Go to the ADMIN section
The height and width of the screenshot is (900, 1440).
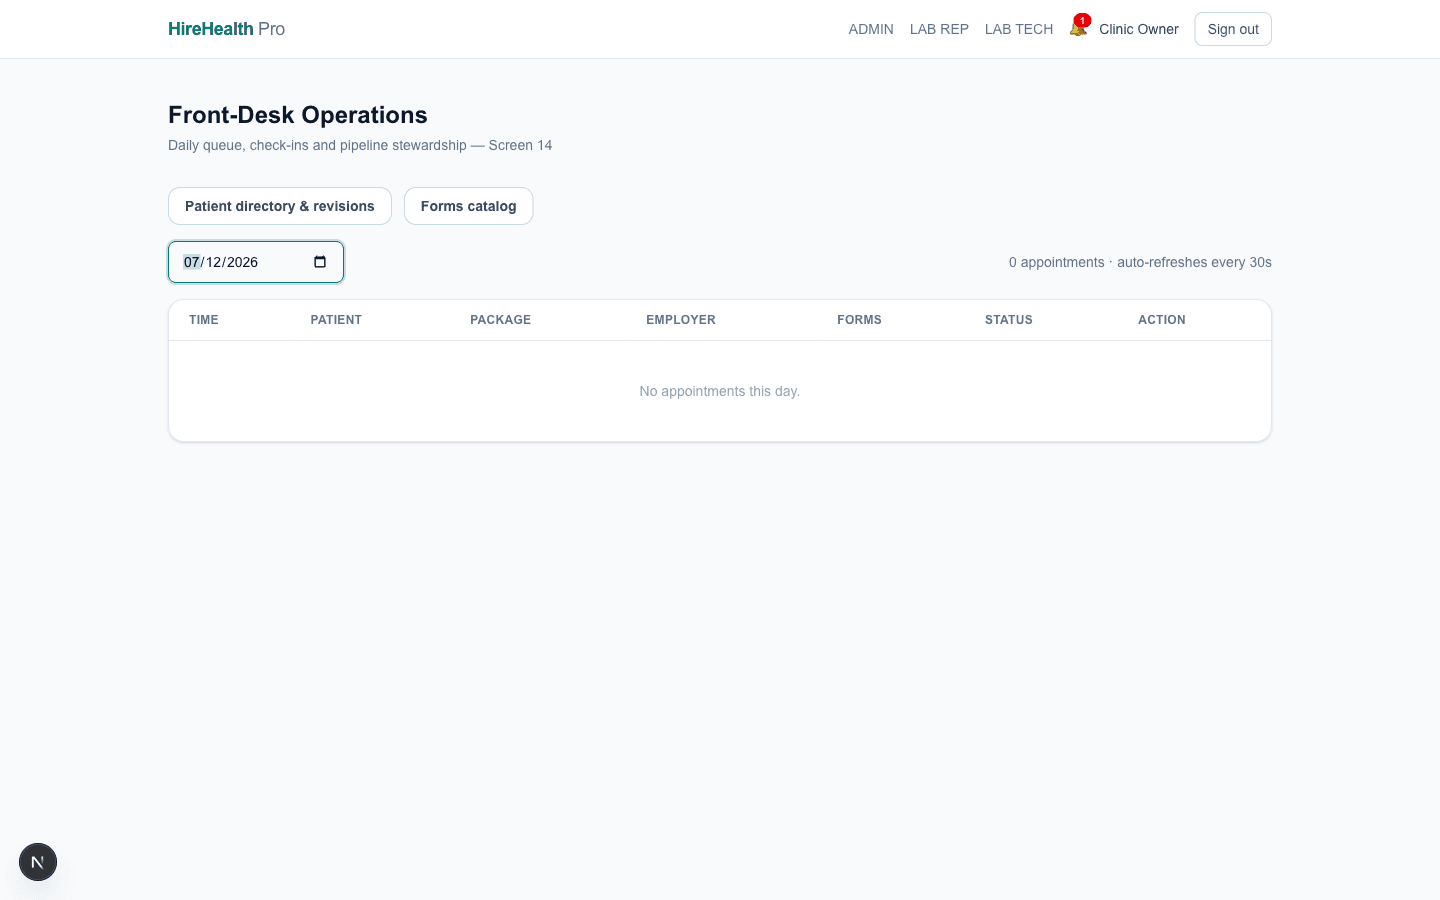(871, 29)
